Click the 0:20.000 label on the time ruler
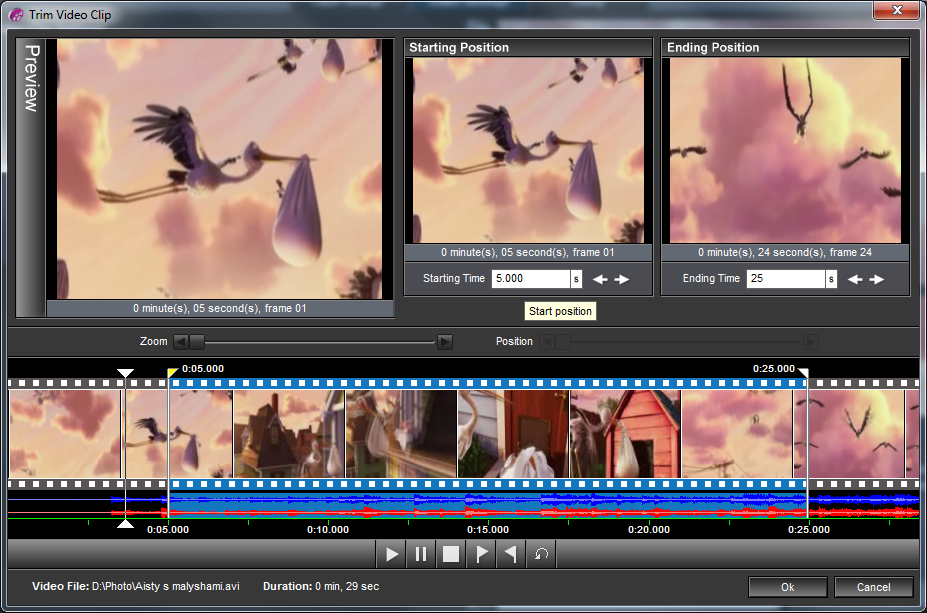 [649, 530]
